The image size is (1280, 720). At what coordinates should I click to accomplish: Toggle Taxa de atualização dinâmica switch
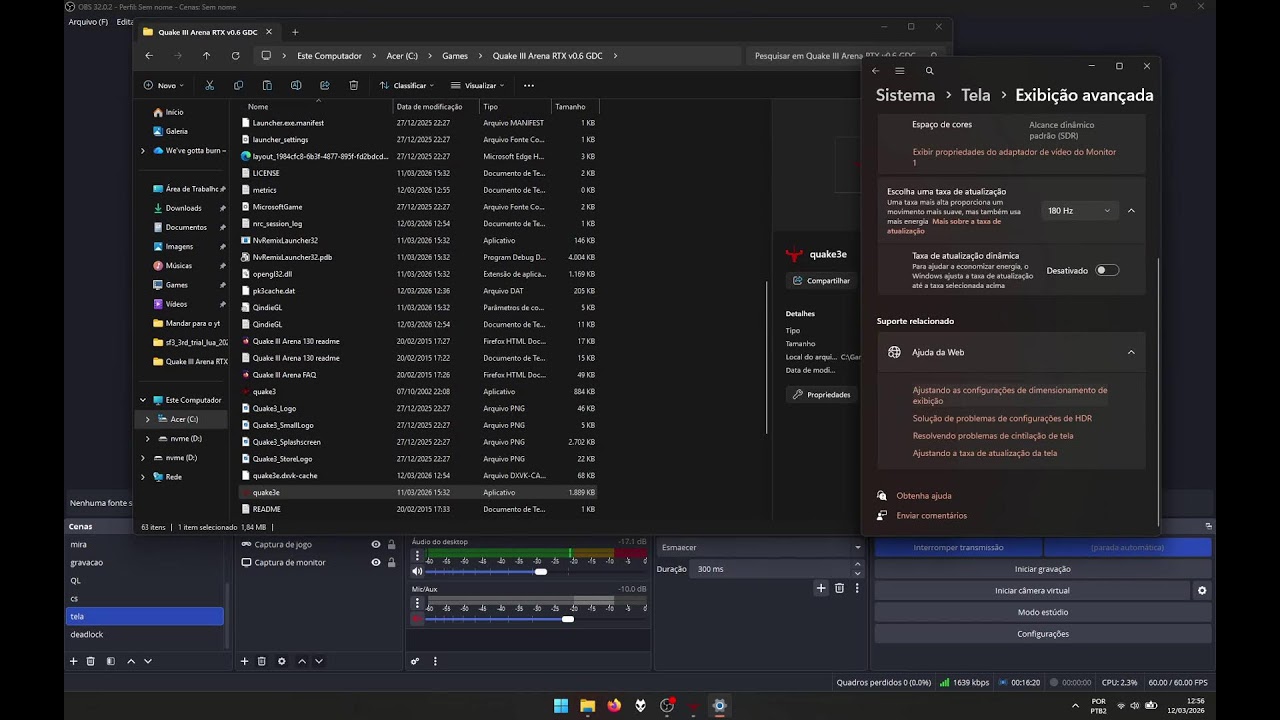pyautogui.click(x=1107, y=270)
